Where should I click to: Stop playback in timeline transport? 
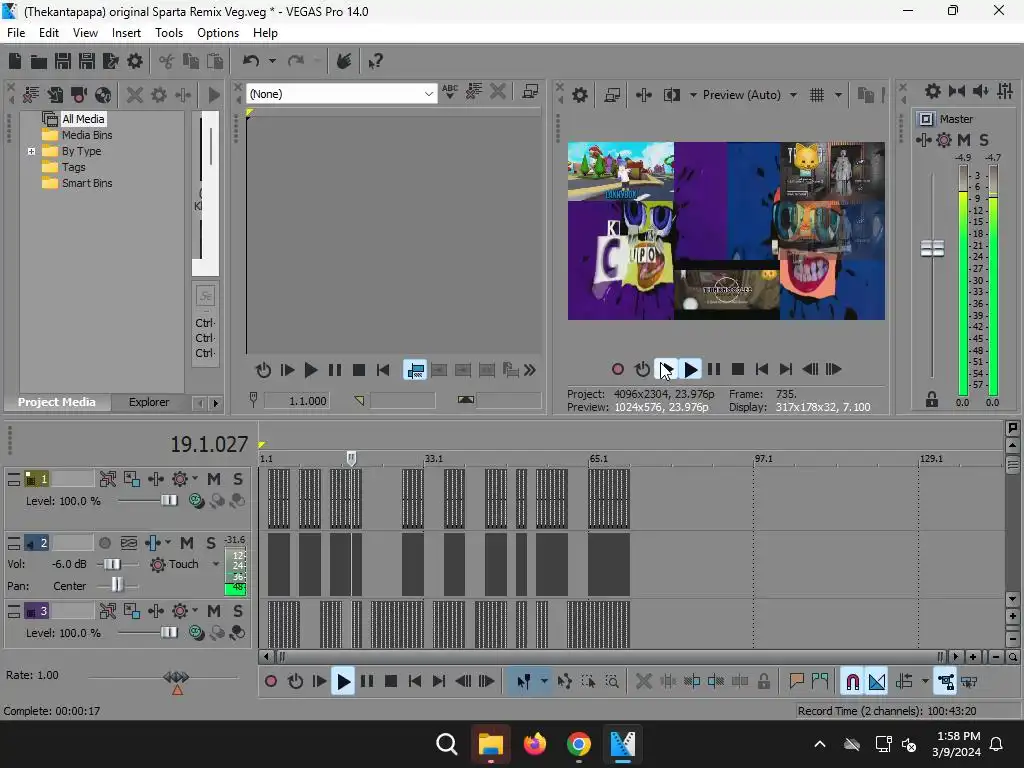[391, 682]
